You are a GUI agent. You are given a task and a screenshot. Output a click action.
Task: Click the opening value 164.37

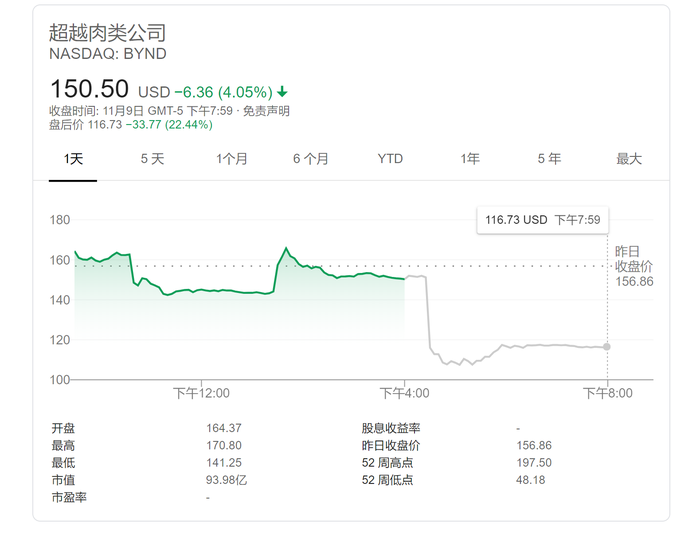pyautogui.click(x=224, y=428)
